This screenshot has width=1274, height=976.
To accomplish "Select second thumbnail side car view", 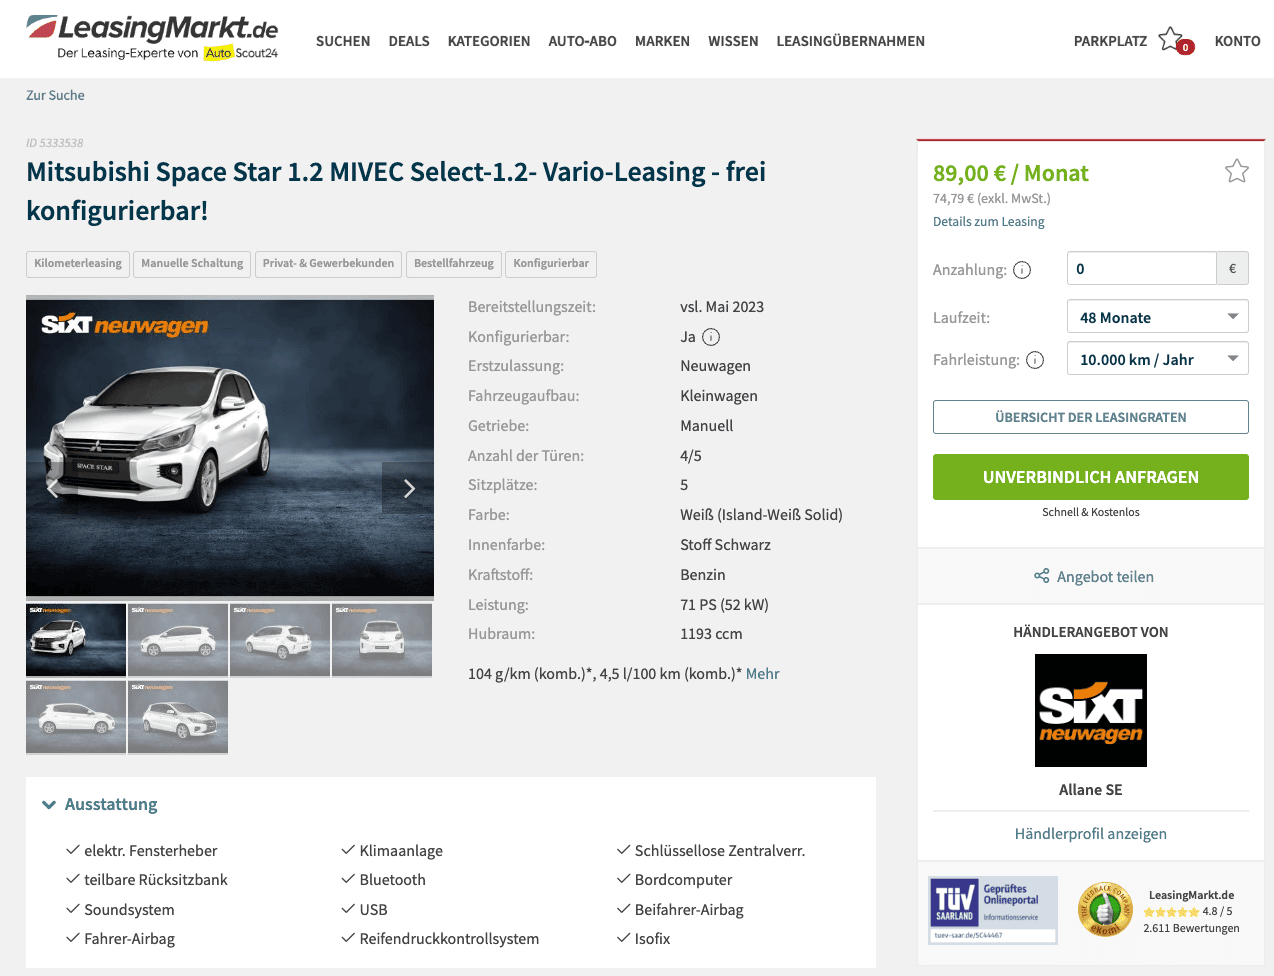I will click(x=178, y=639).
